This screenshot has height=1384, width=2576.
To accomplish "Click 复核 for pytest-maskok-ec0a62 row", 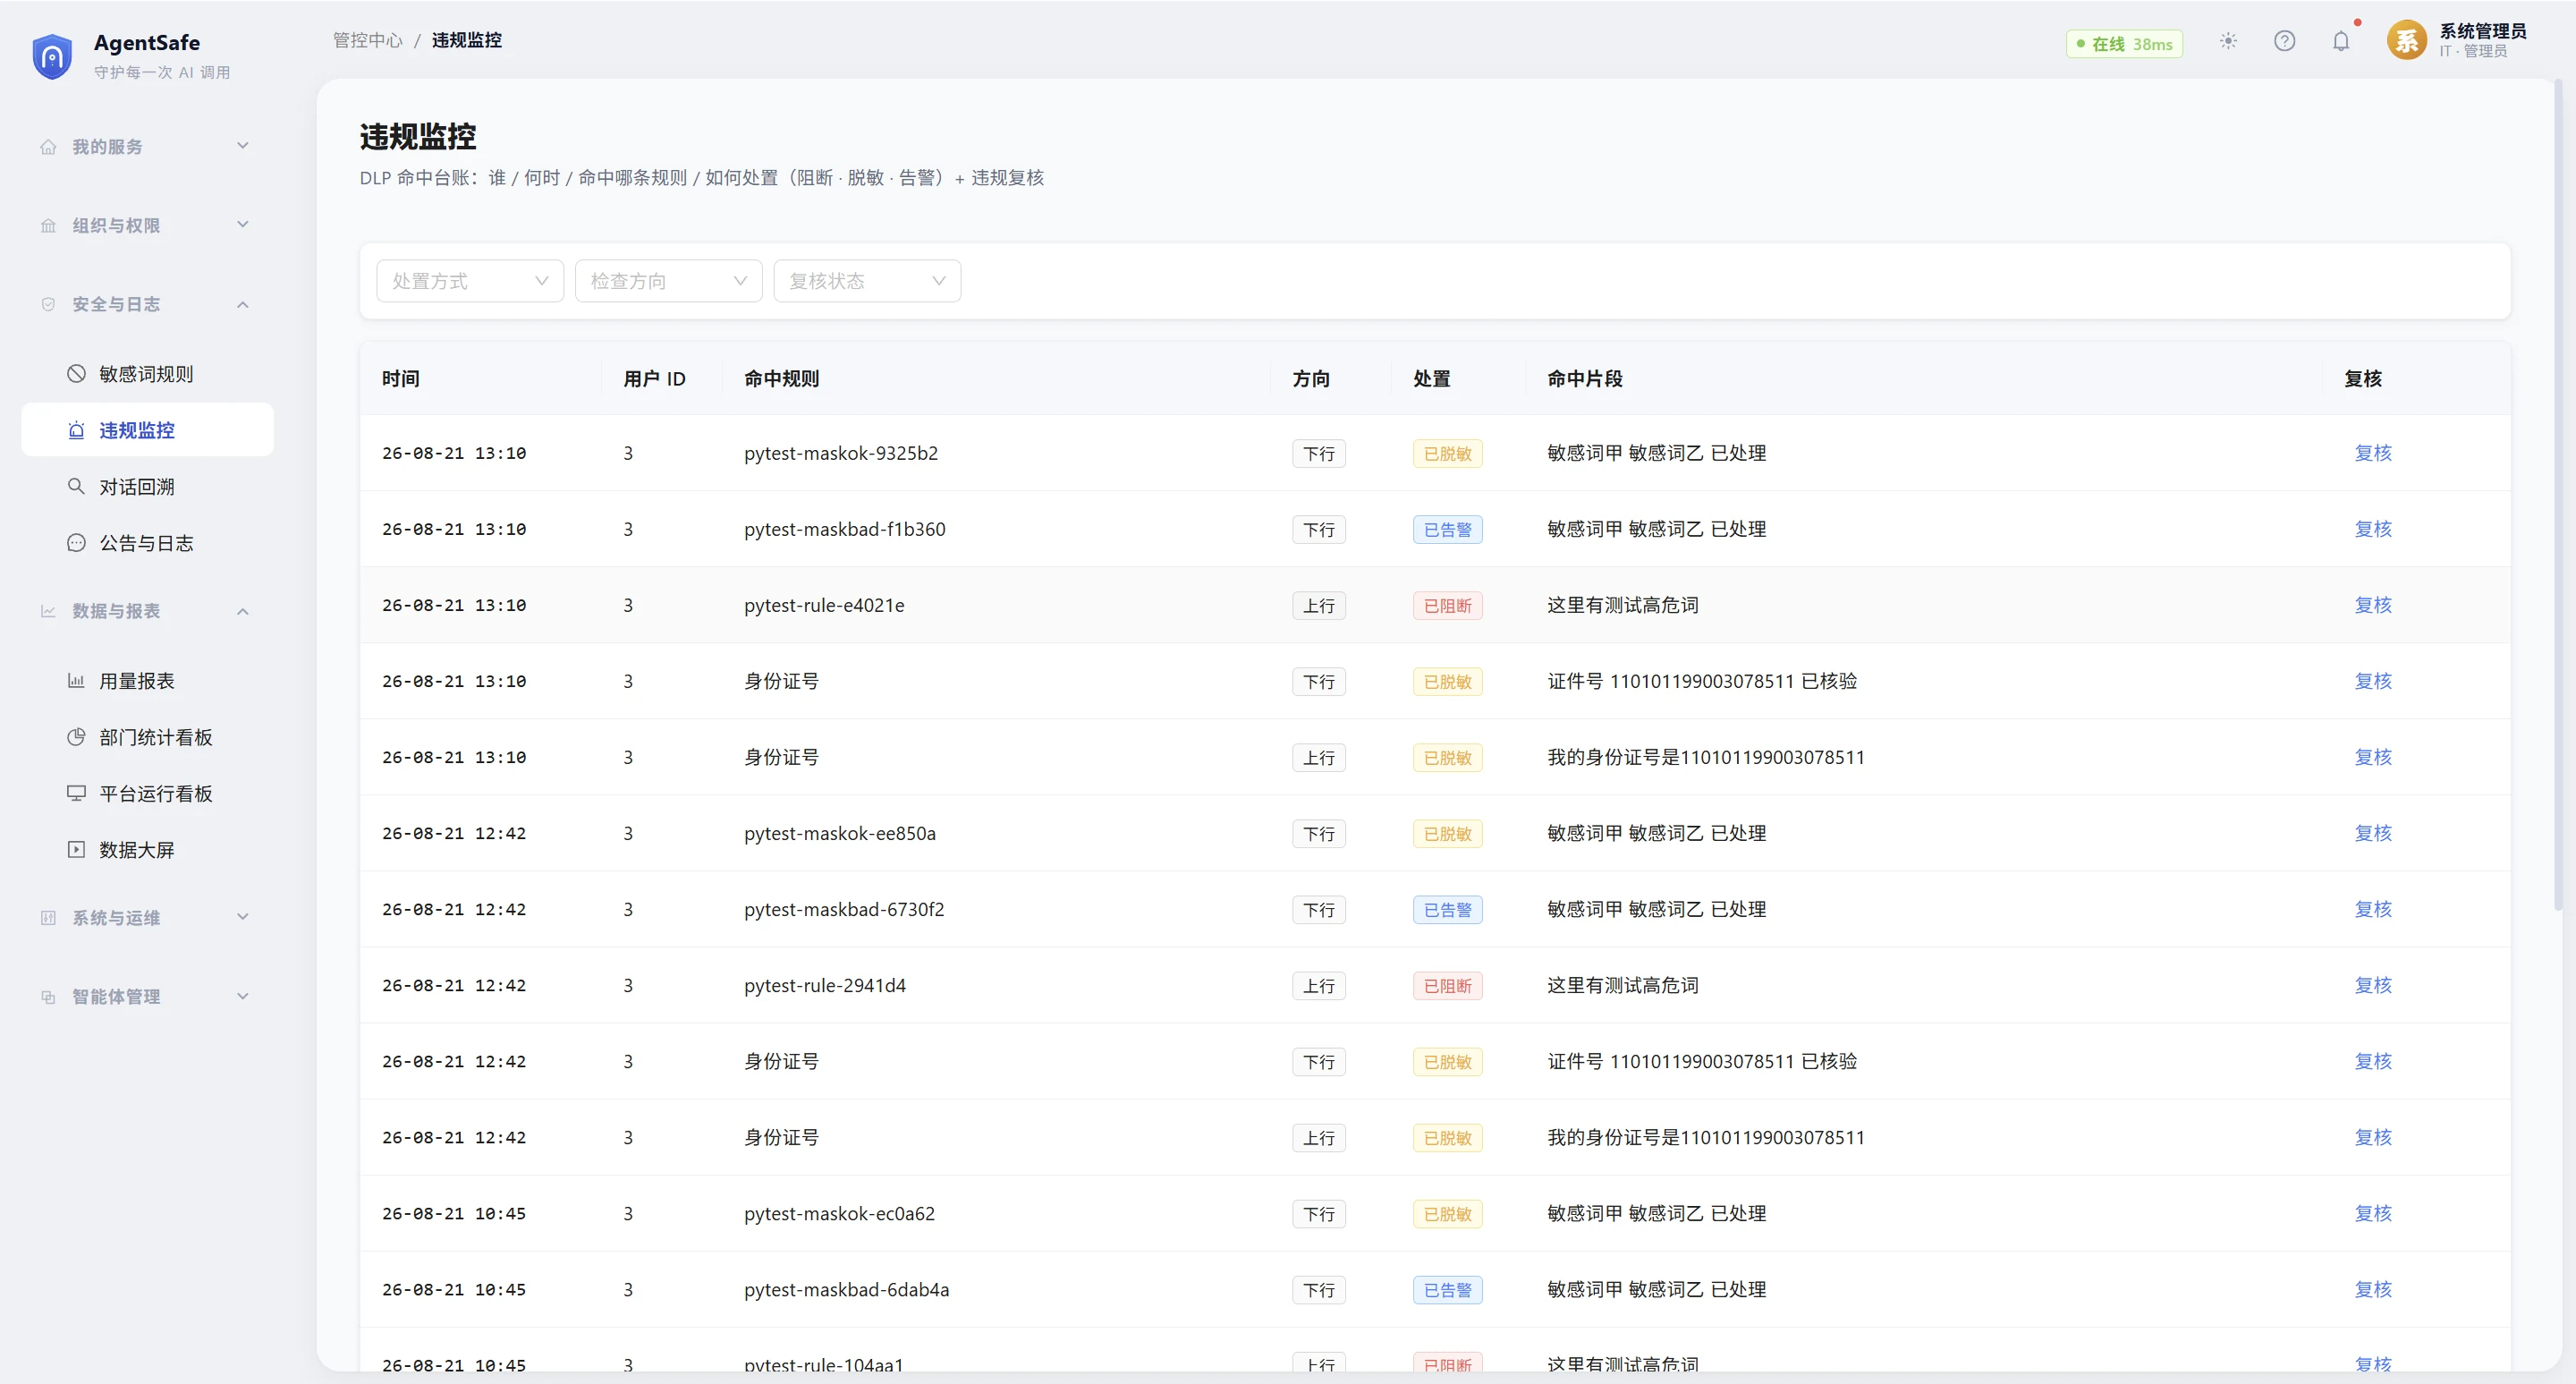I will (x=2372, y=1213).
